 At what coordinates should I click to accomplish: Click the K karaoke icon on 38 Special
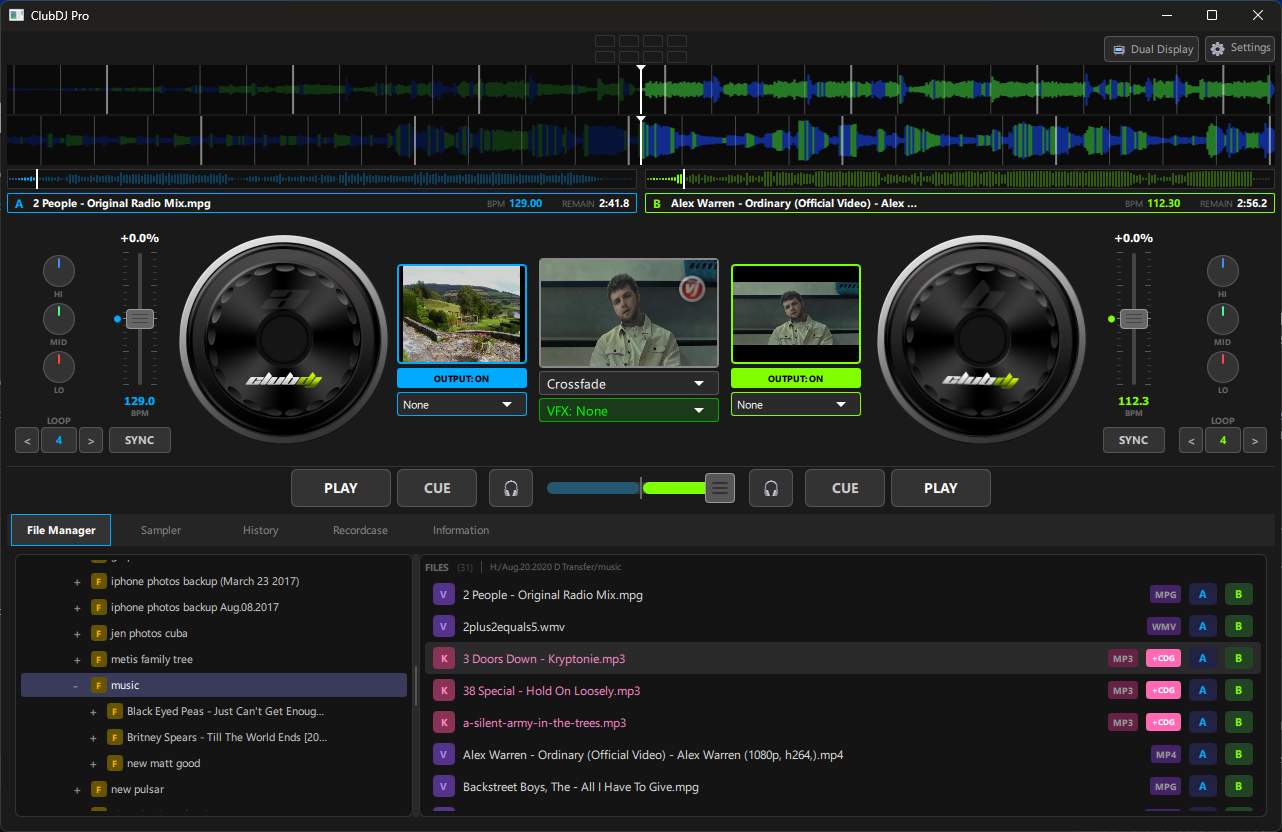[x=443, y=690]
